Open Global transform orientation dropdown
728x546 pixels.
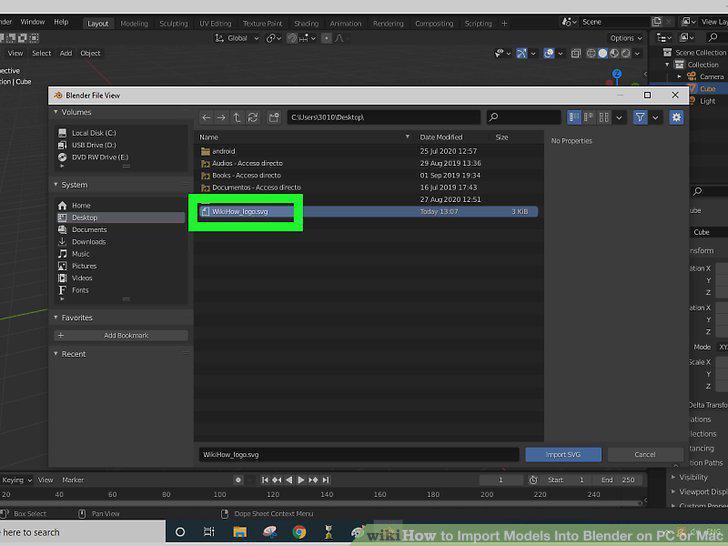click(x=237, y=39)
